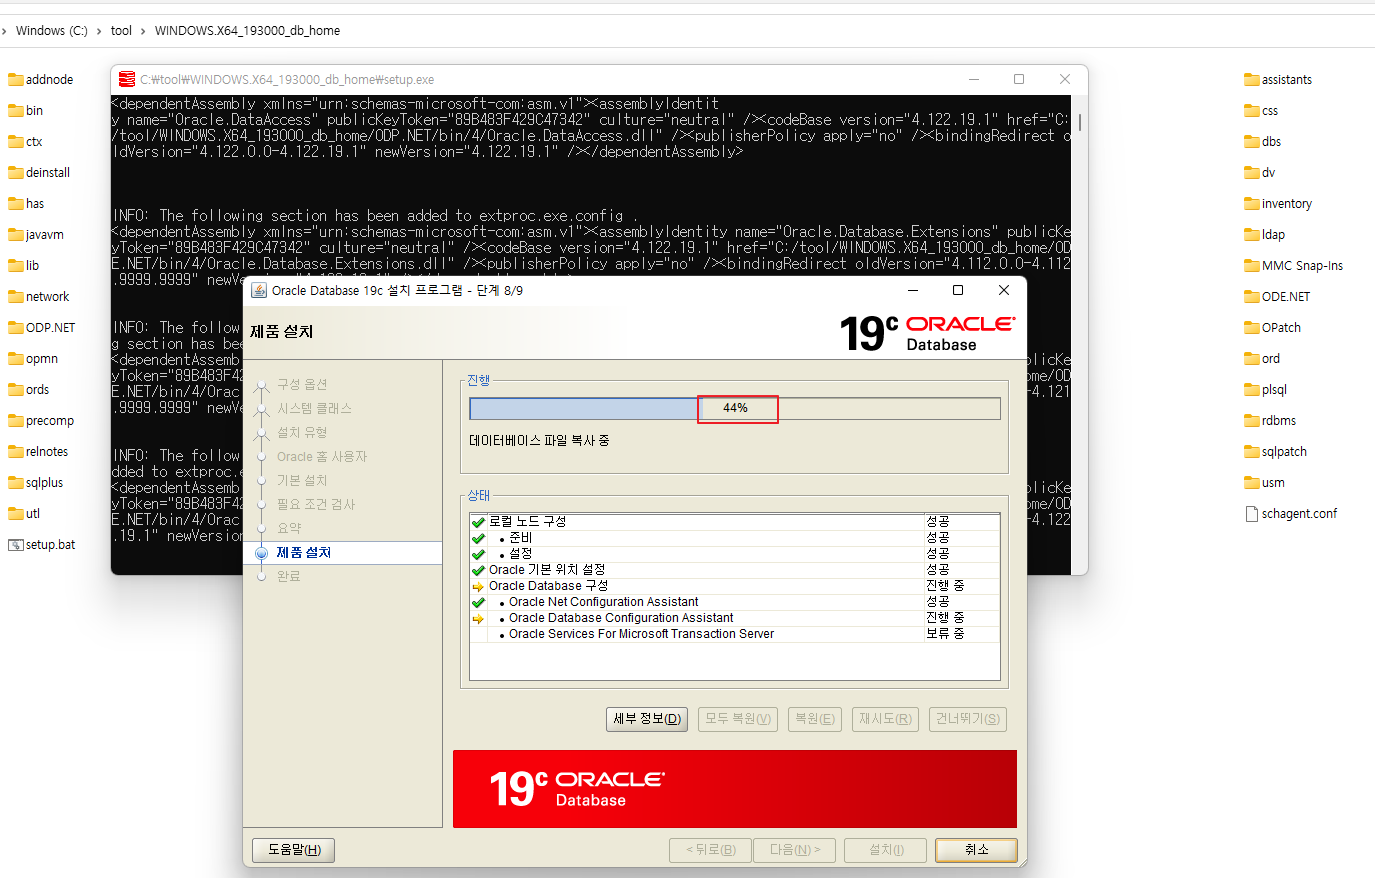
Task: Click the 재시도(R) button
Action: click(886, 719)
